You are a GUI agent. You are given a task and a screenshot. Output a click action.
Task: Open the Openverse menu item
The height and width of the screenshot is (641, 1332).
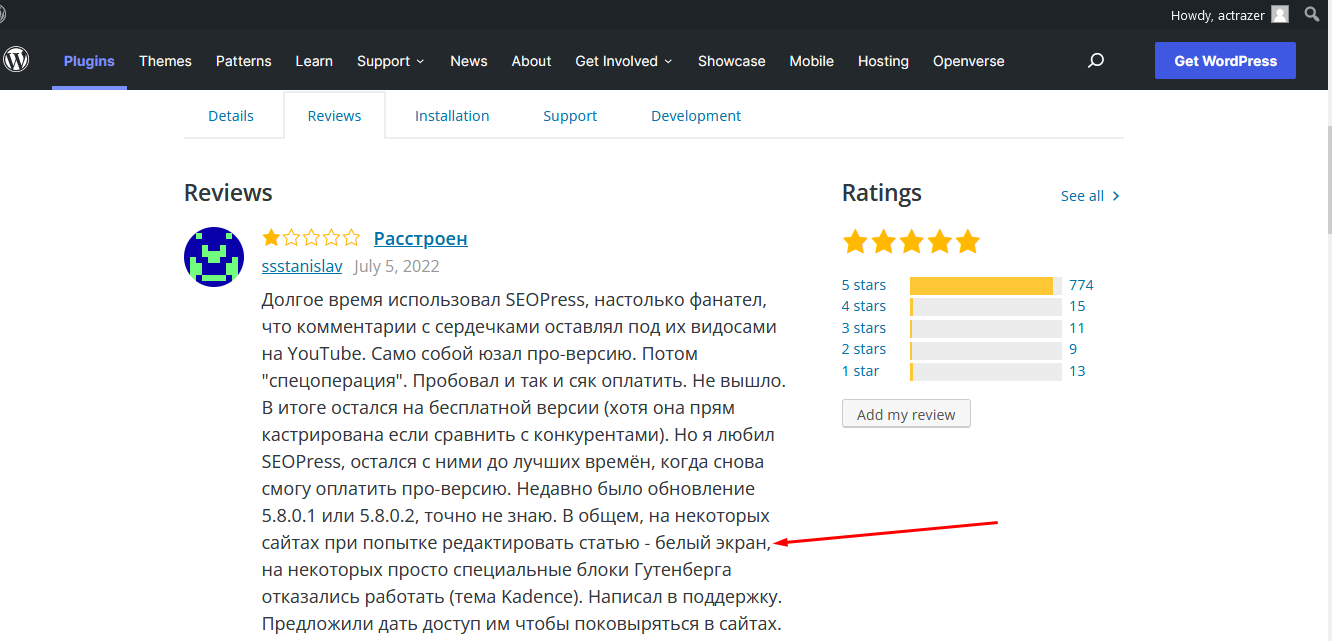click(968, 61)
